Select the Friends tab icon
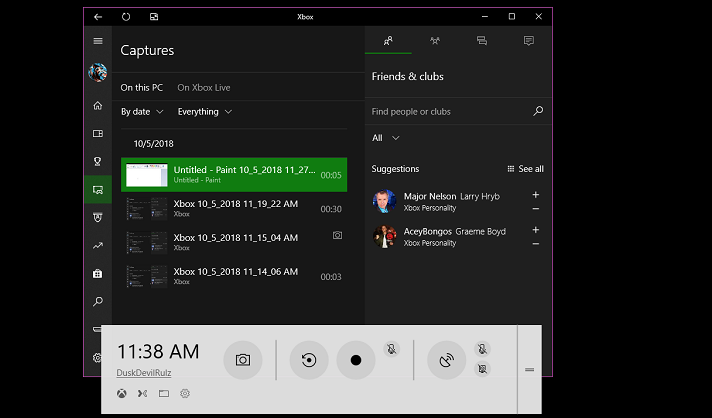The height and width of the screenshot is (418, 712). [x=388, y=41]
